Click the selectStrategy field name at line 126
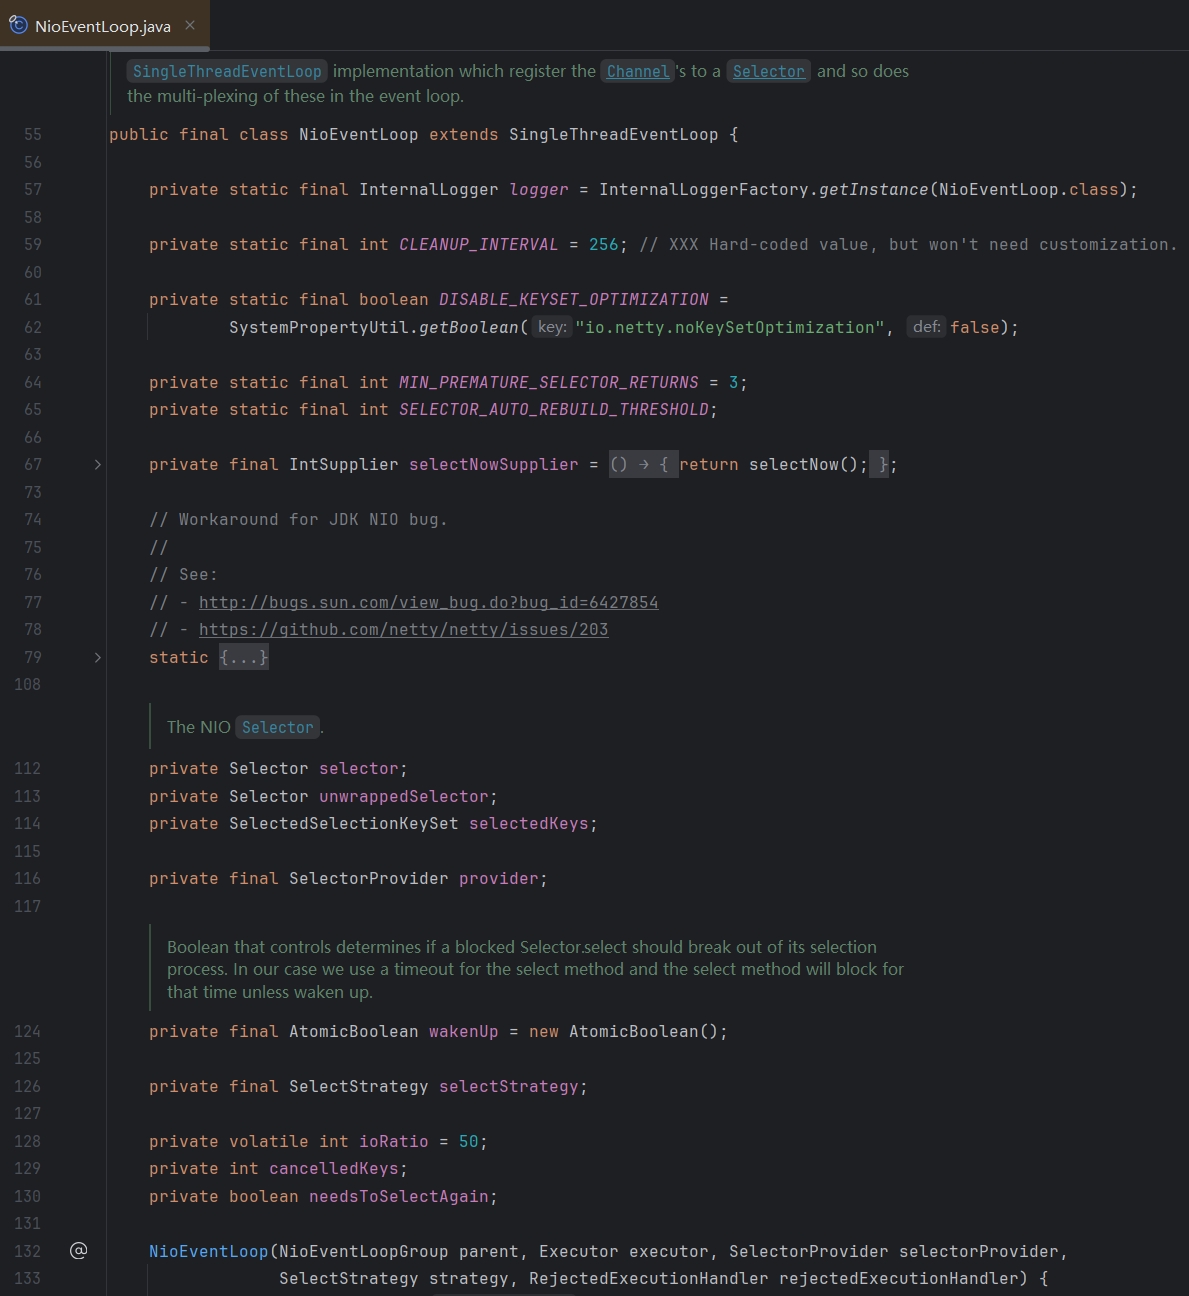Viewport: 1189px width, 1296px height. [x=509, y=1086]
